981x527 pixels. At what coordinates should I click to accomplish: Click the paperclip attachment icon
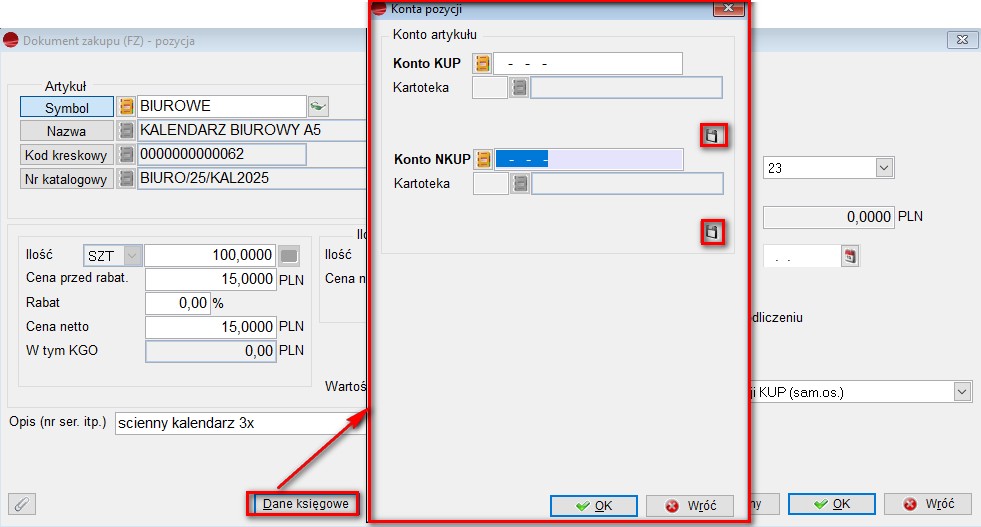pyautogui.click(x=22, y=504)
